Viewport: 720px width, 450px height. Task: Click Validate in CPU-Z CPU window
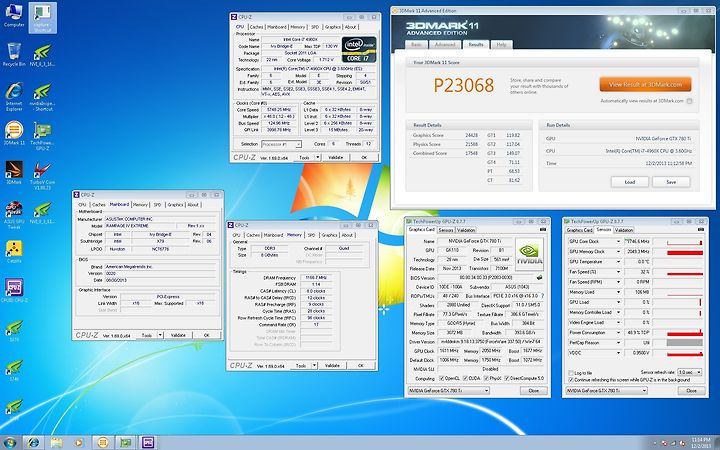pyautogui.click(x=335, y=158)
